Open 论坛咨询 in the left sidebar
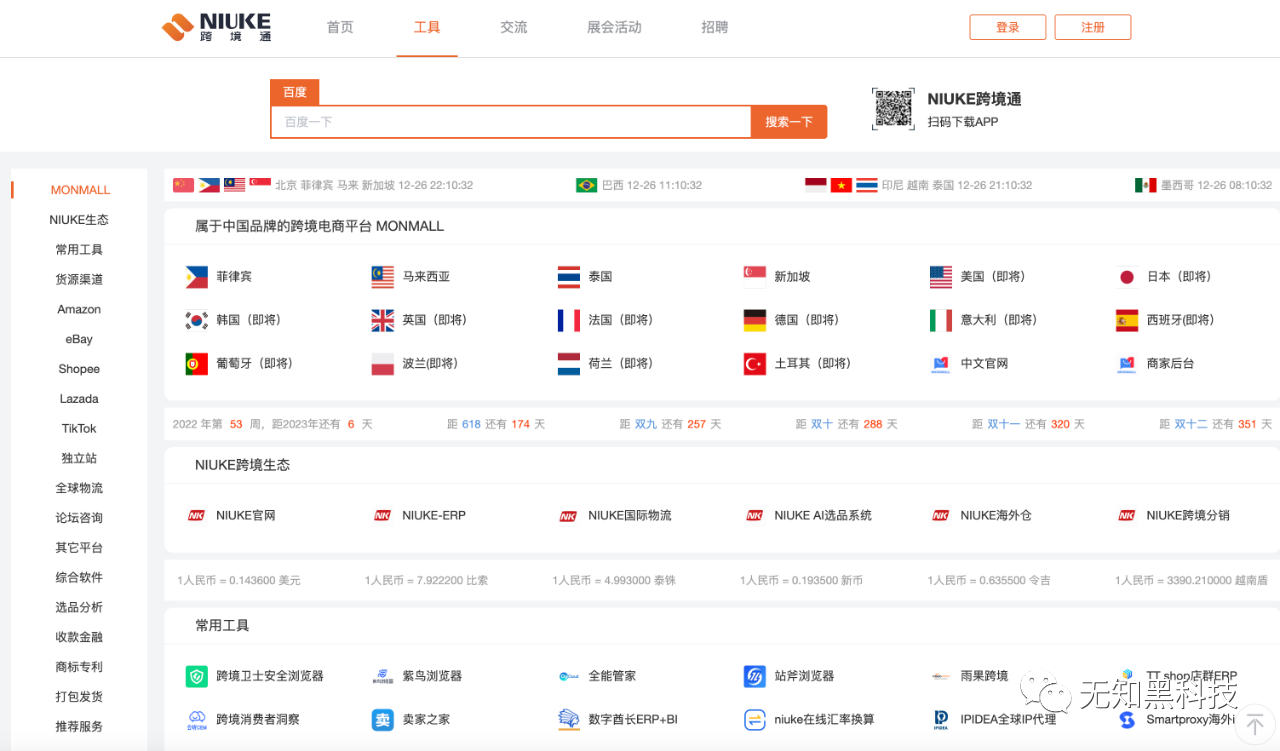This screenshot has width=1280, height=751. pos(79,518)
